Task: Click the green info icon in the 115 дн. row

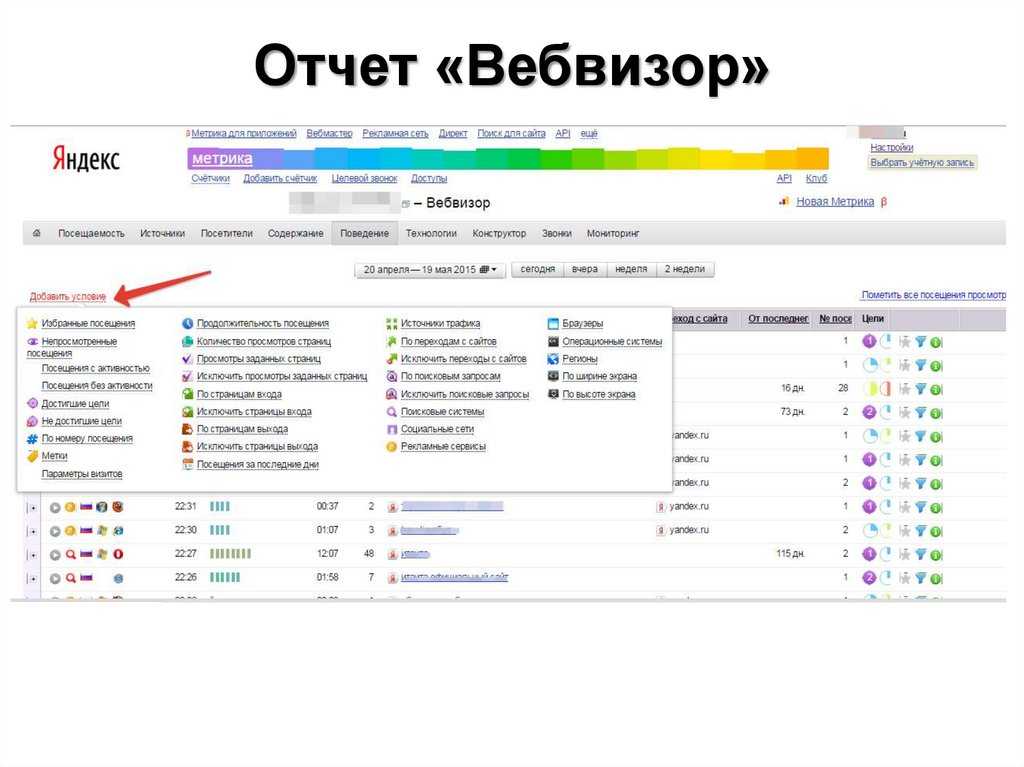Action: coord(936,555)
